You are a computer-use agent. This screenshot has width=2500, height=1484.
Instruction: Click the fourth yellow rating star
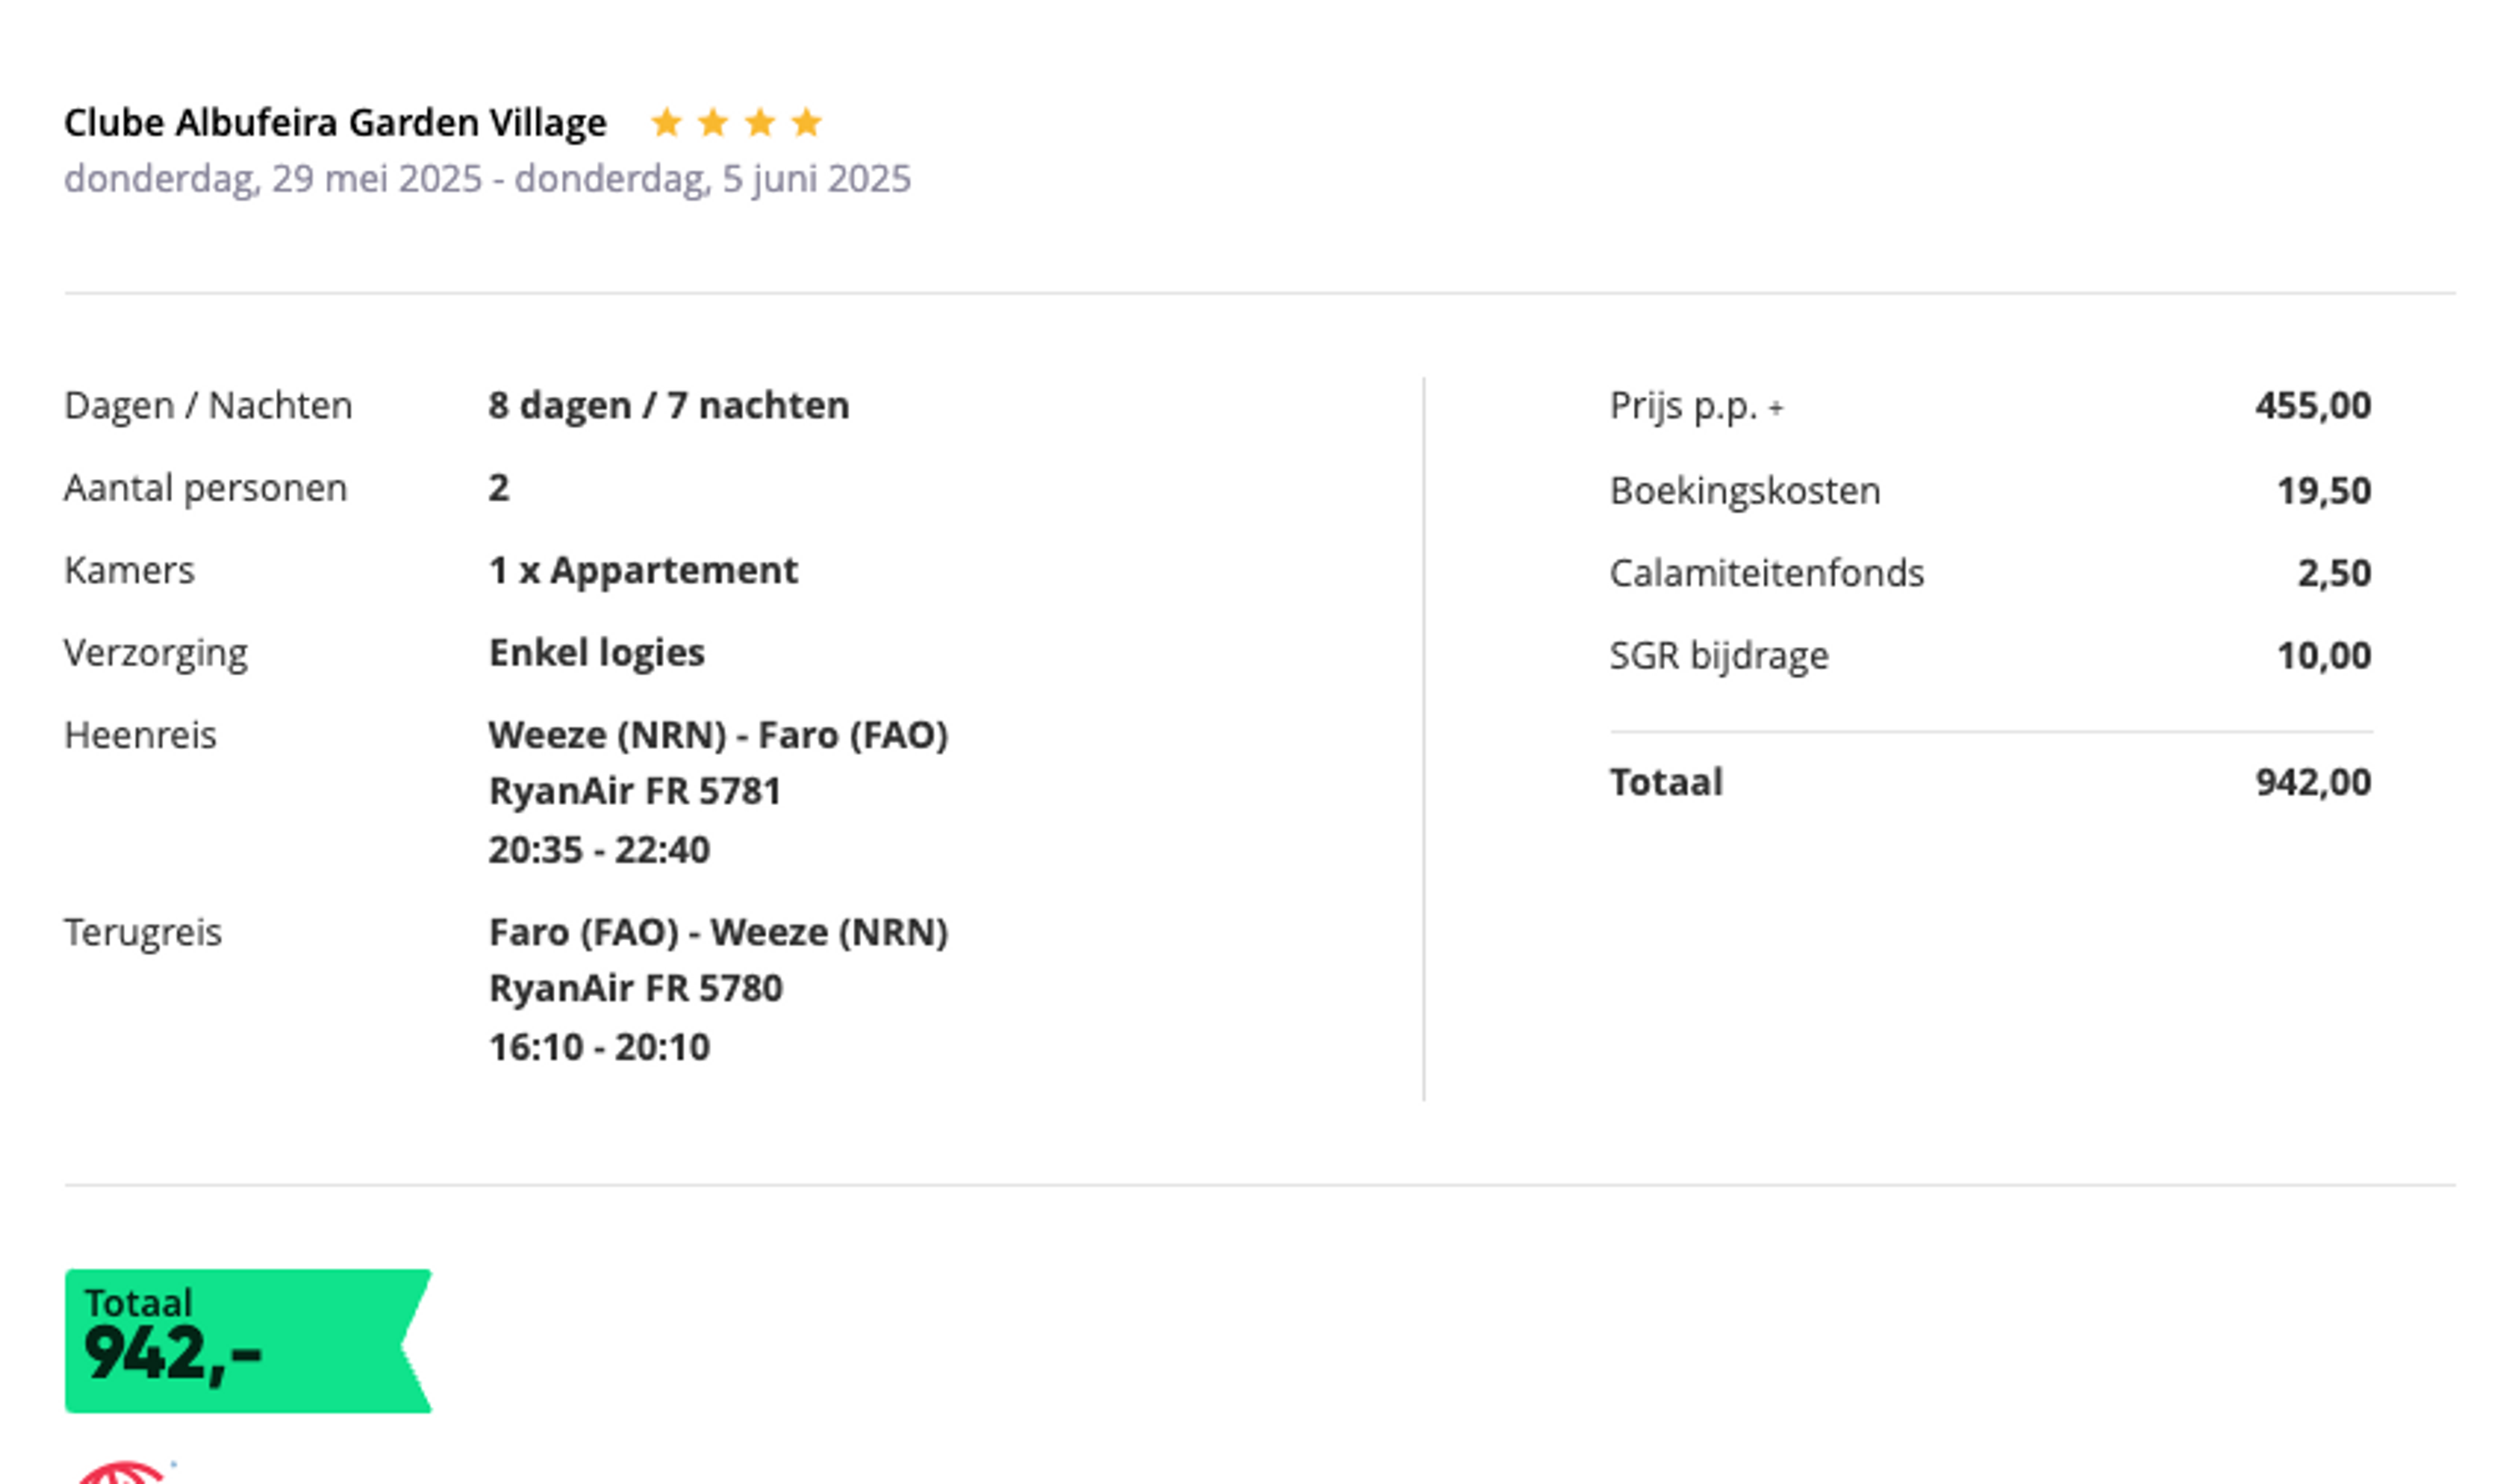[806, 122]
